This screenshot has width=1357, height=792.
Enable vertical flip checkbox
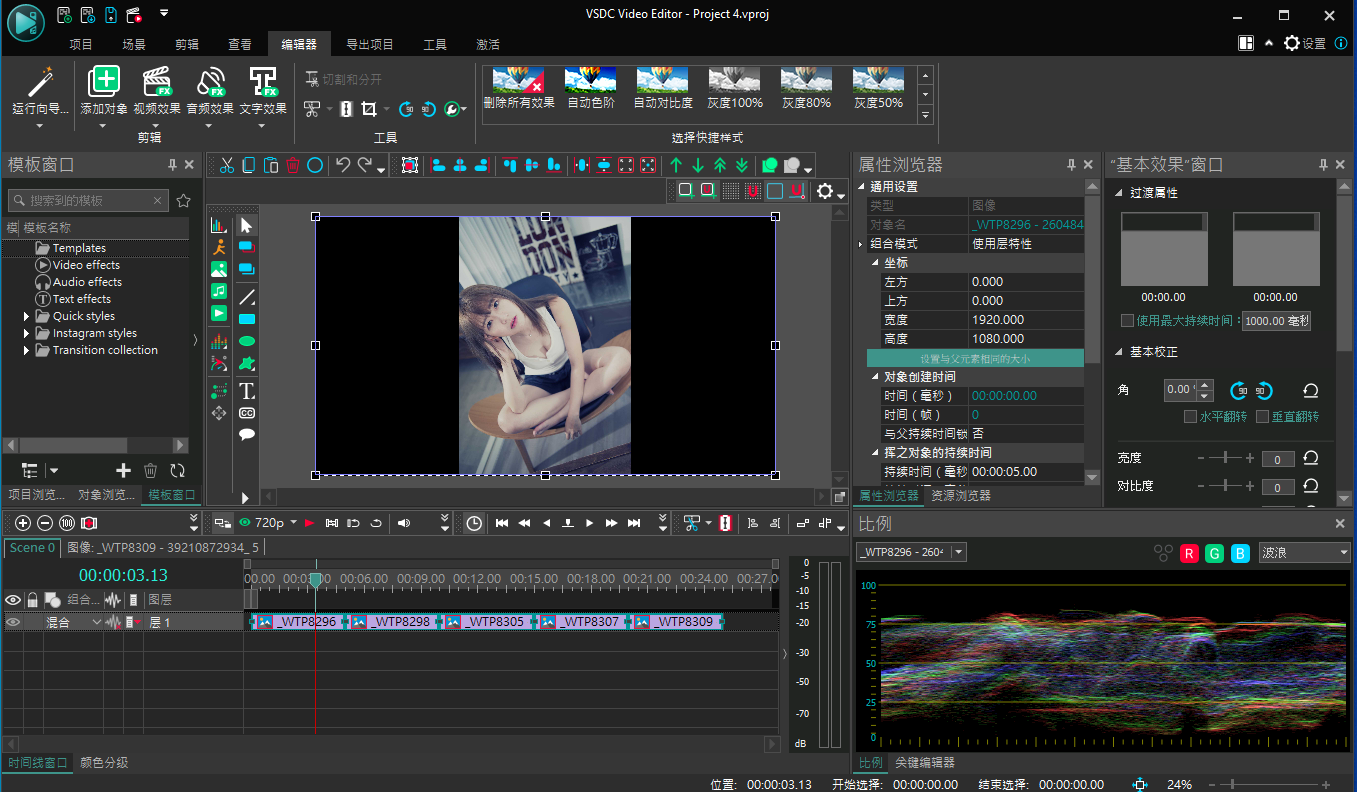coord(1262,416)
